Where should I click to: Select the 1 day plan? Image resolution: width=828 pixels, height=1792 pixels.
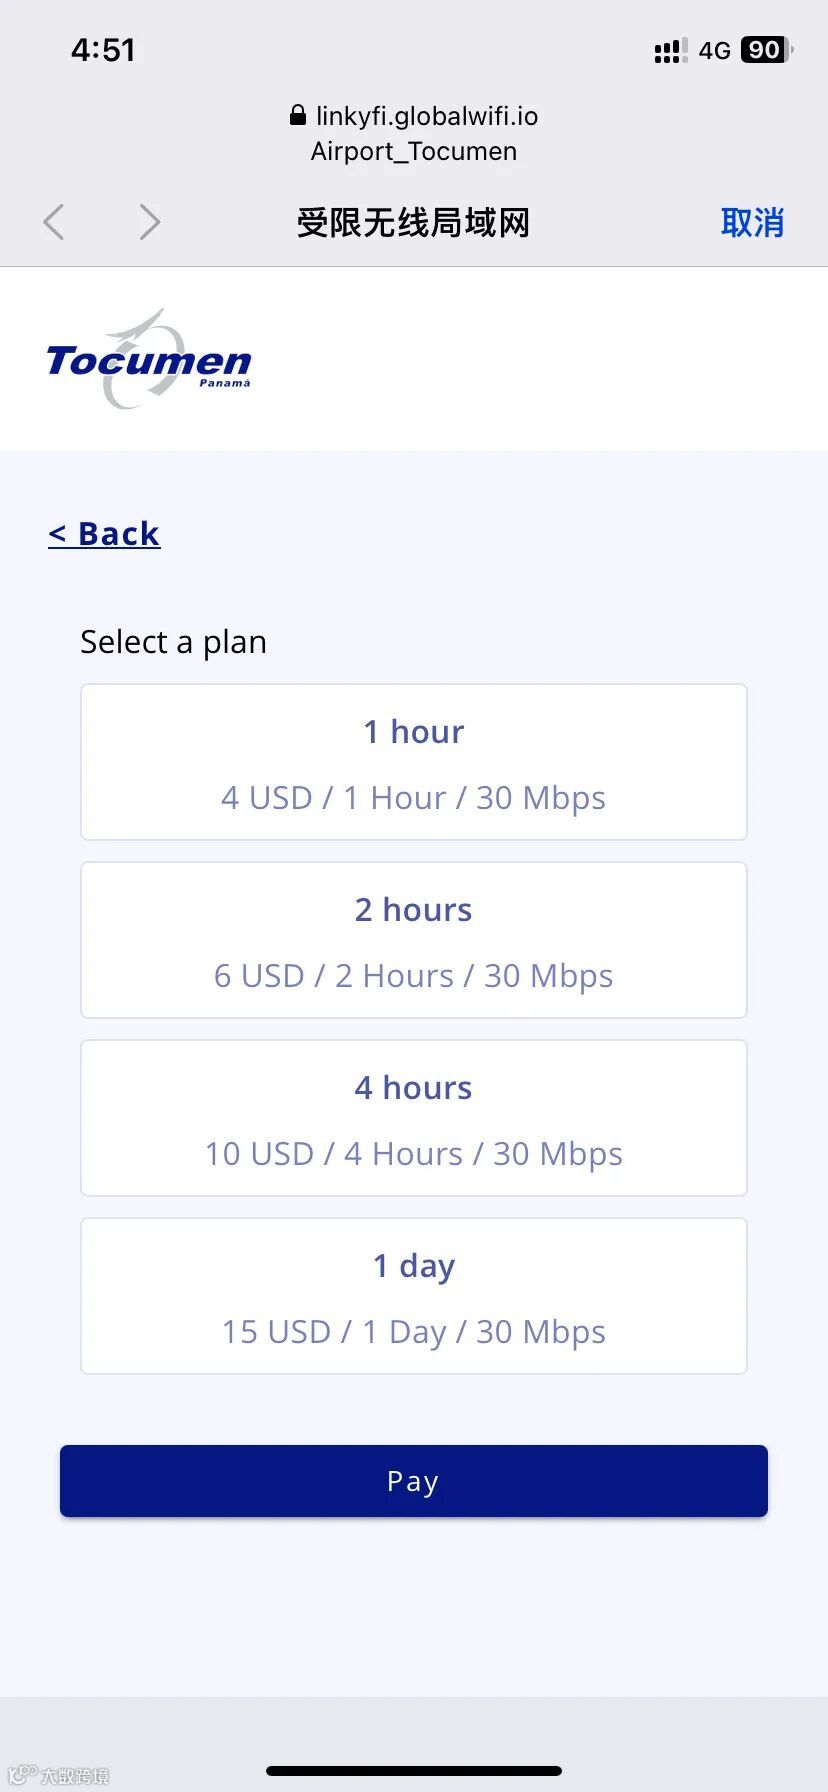[414, 1296]
